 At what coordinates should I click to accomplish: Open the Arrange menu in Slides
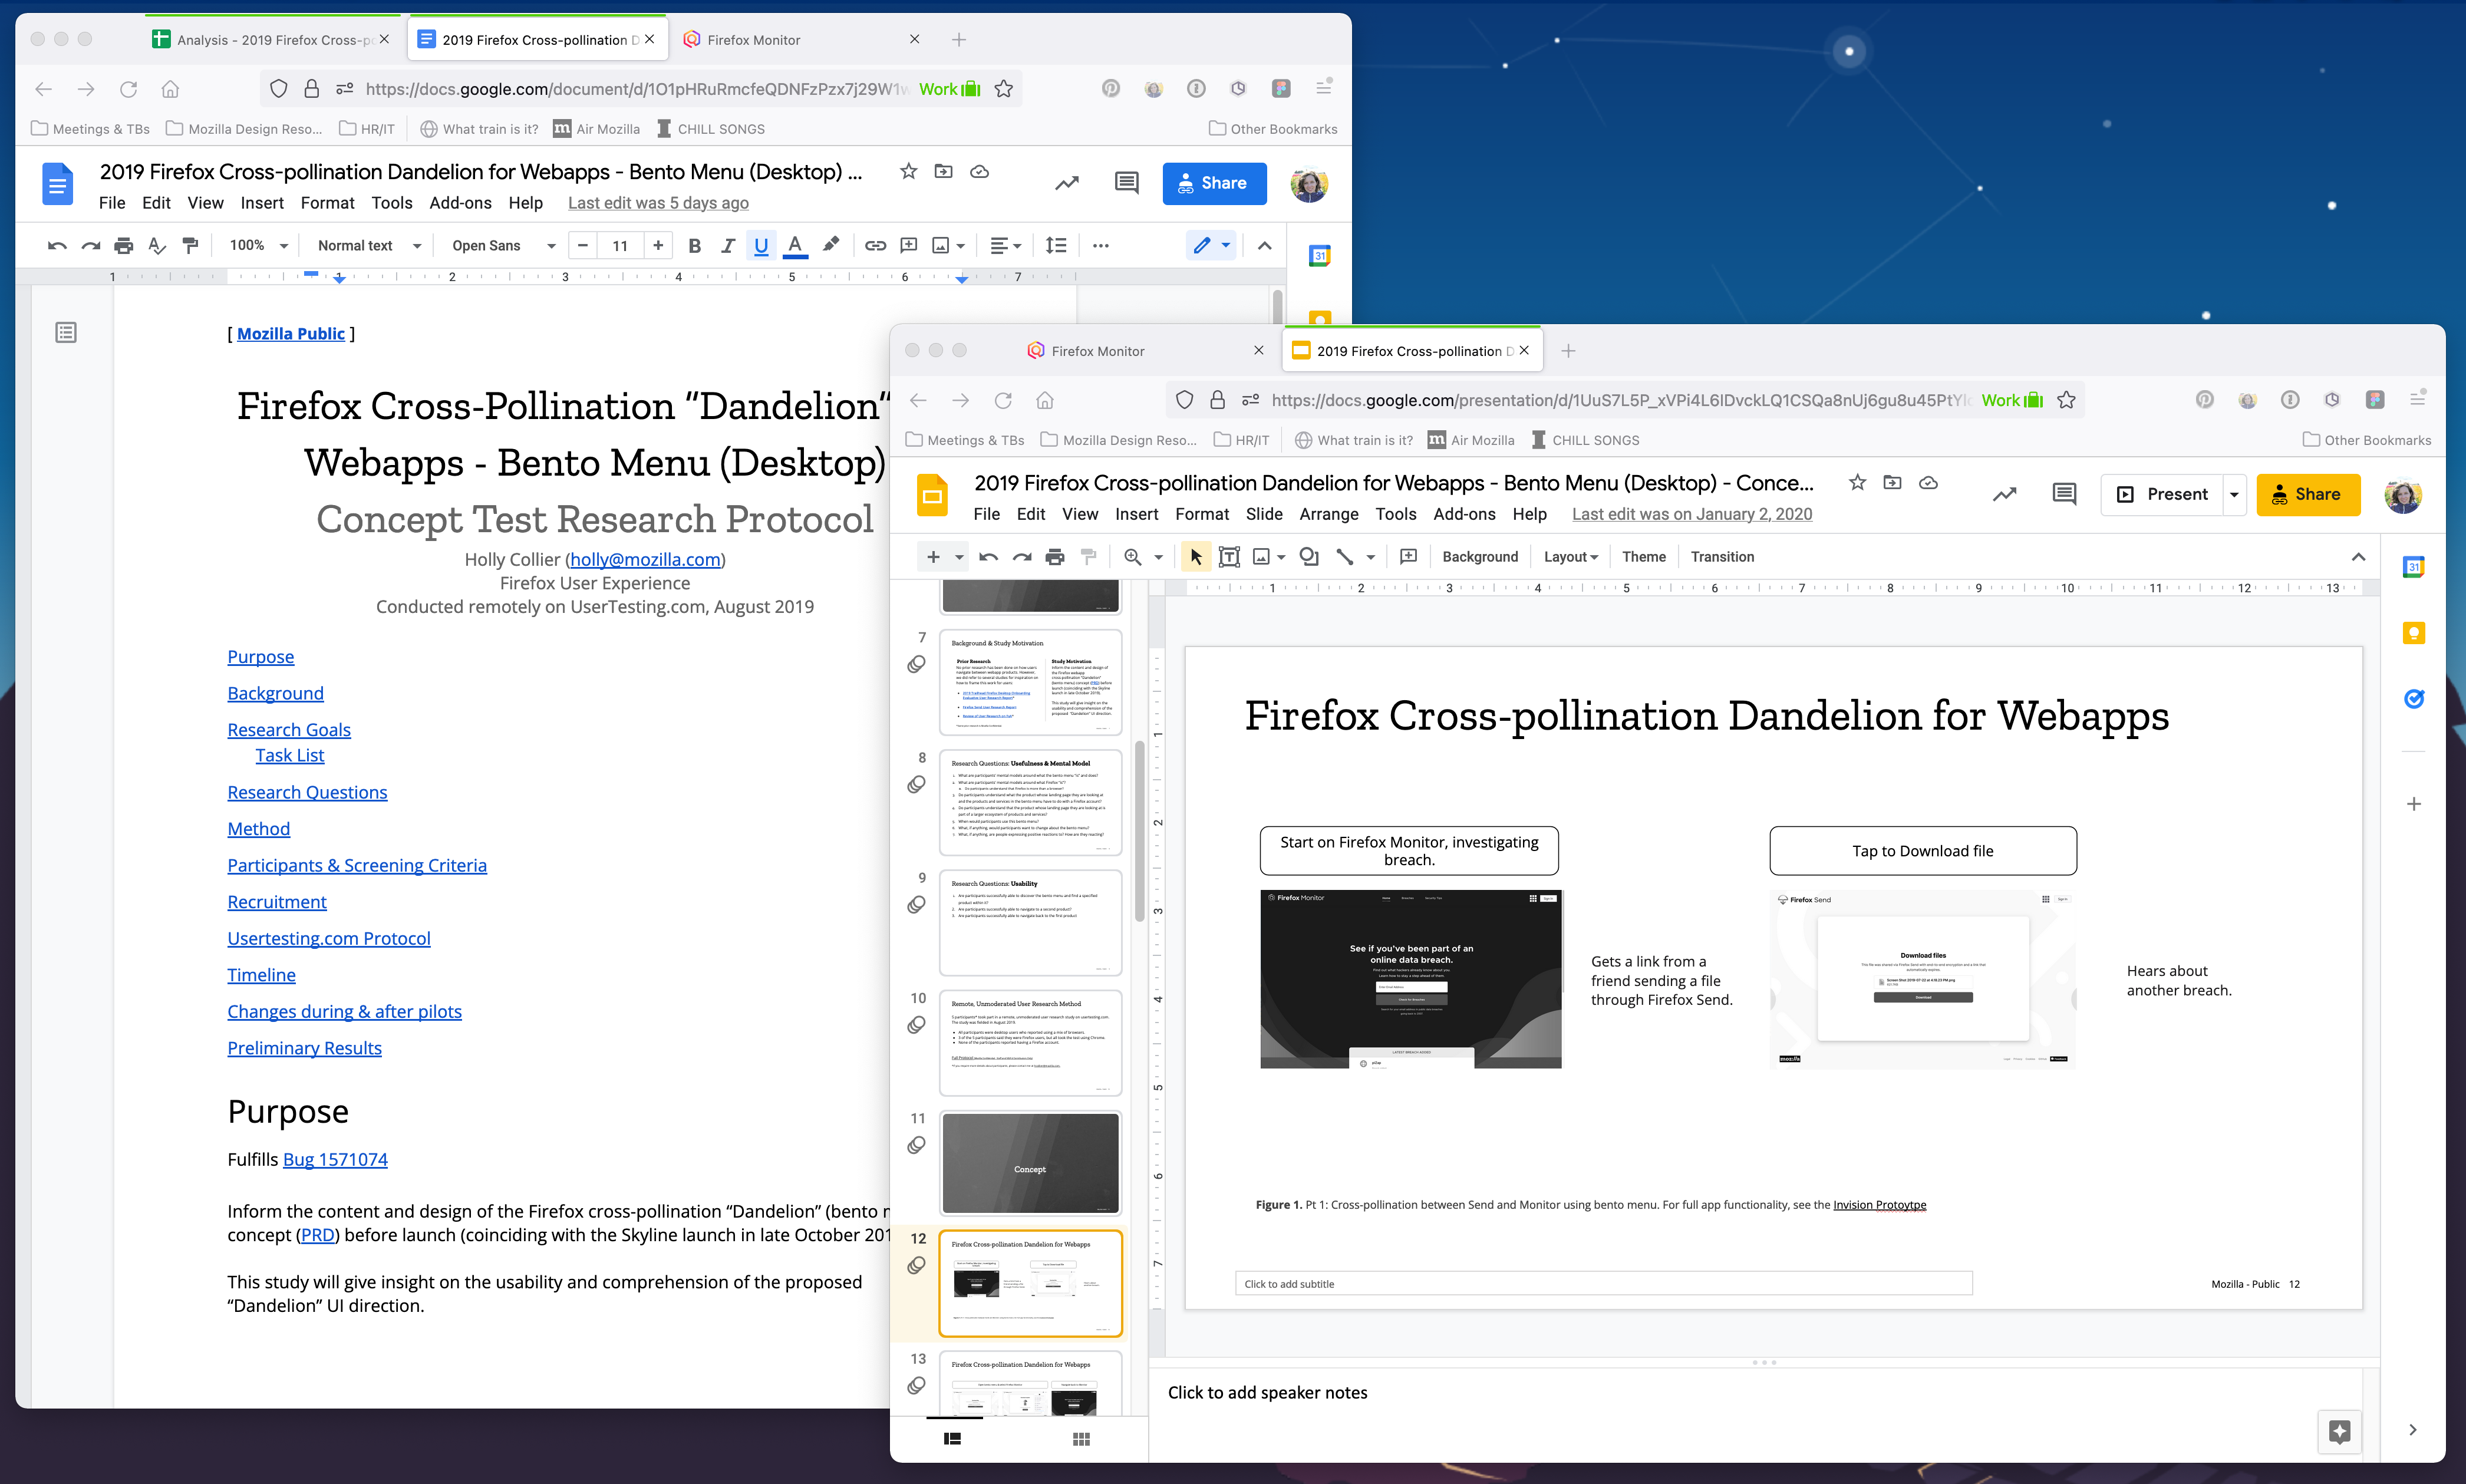point(1328,514)
